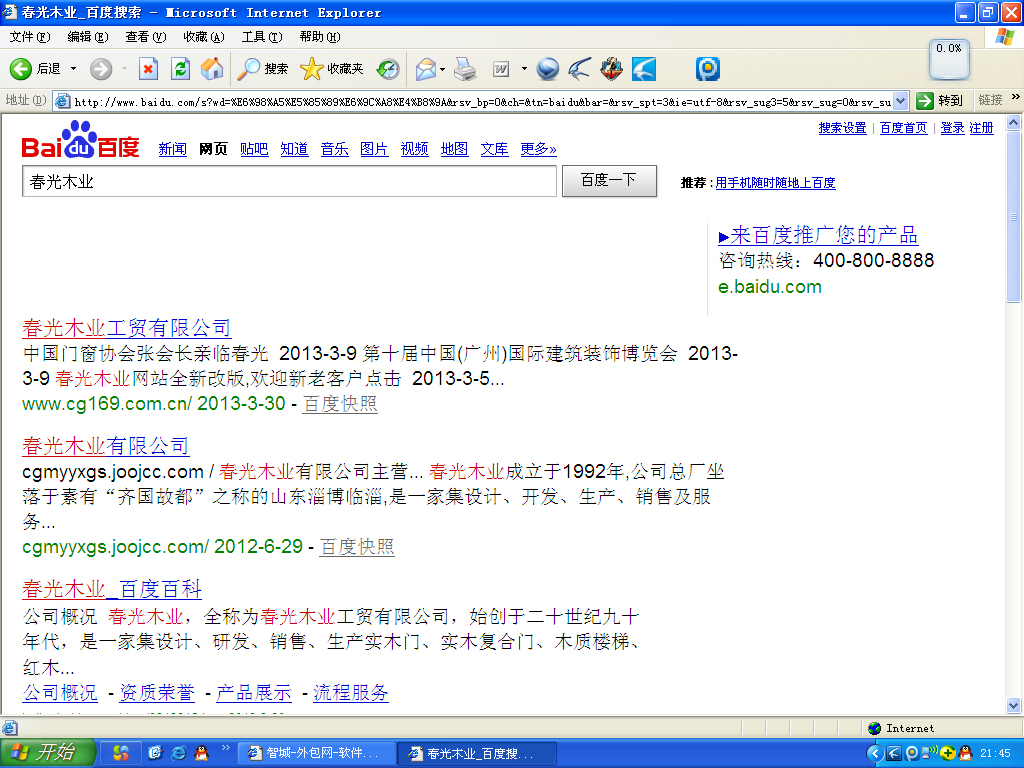The width and height of the screenshot is (1024, 768).
Task: Open the mail button dropdown arrow
Action: pyautogui.click(x=443, y=69)
